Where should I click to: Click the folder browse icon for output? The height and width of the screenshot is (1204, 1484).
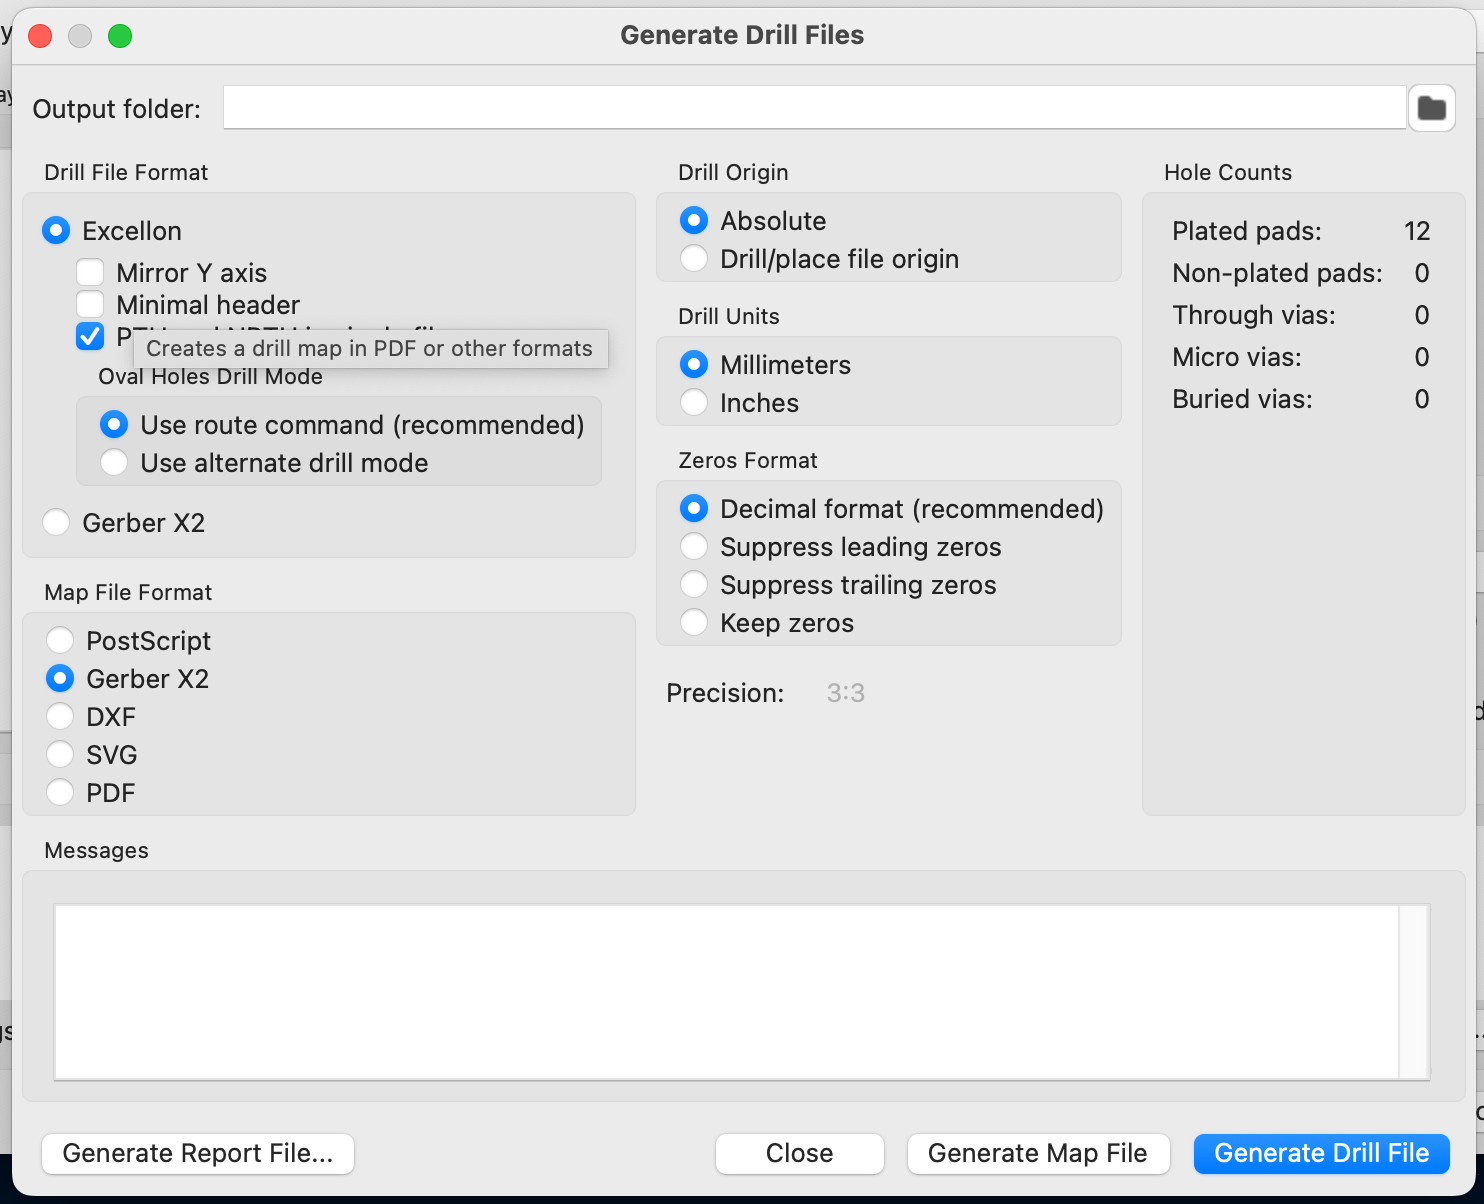click(1431, 108)
